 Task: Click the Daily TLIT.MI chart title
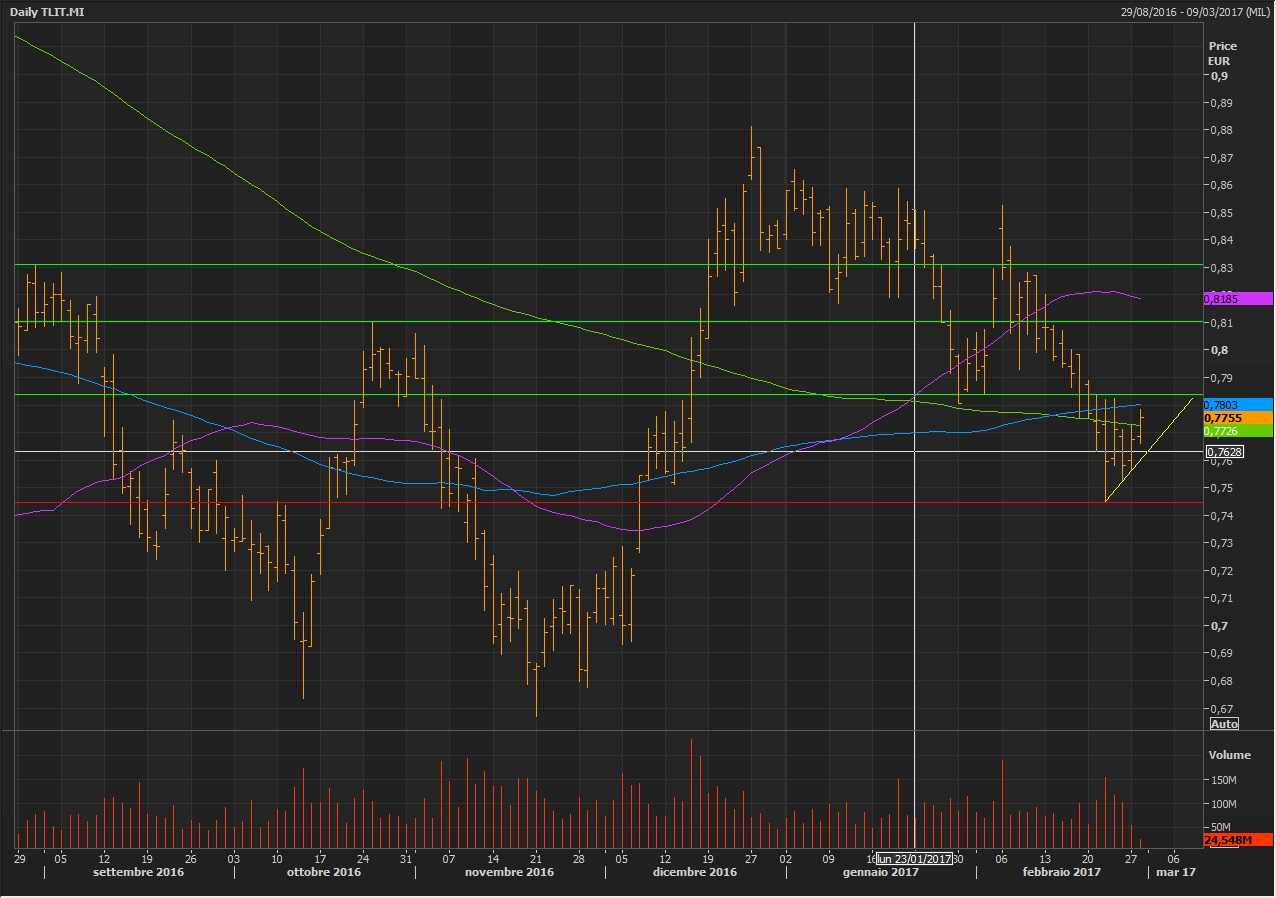[x=48, y=11]
